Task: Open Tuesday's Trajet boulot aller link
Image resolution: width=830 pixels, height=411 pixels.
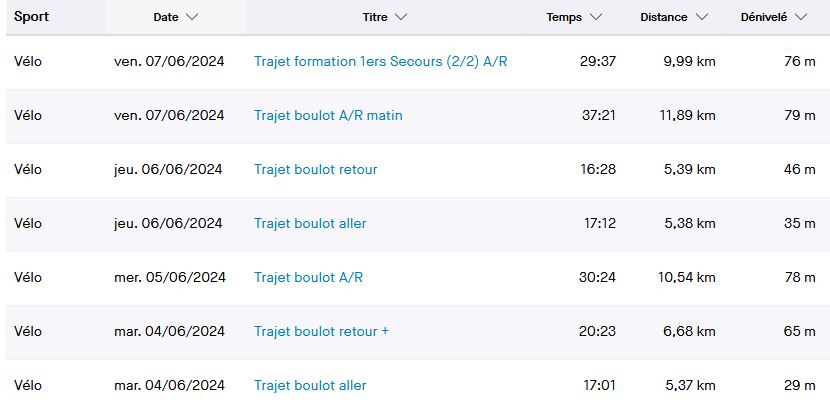Action: point(310,386)
